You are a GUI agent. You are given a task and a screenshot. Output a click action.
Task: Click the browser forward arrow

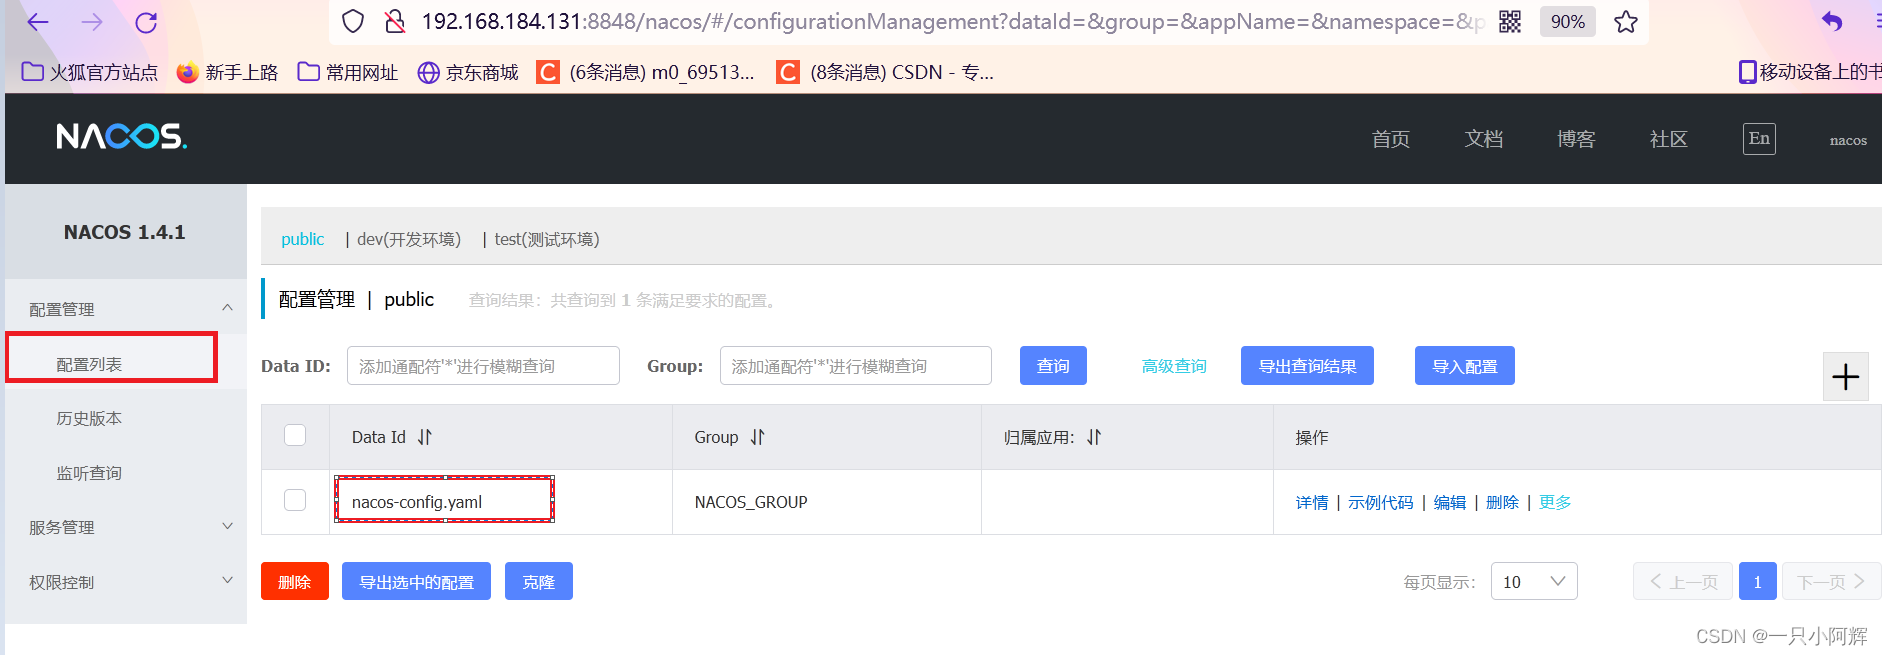click(92, 22)
